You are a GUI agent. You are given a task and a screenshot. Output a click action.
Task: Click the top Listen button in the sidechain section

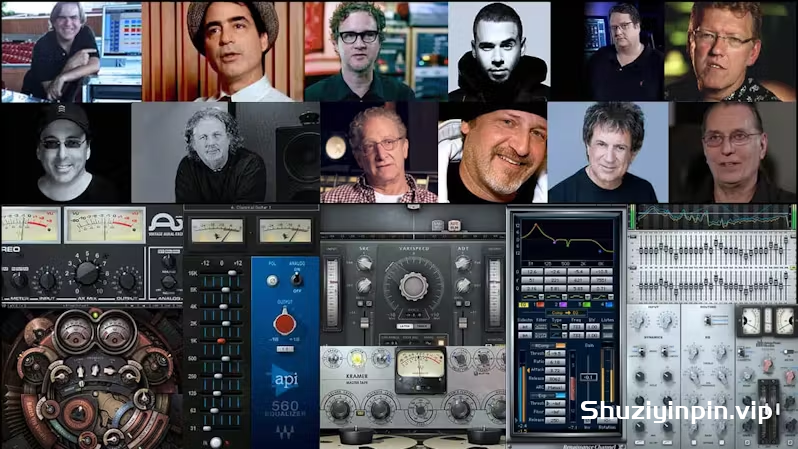point(608,326)
